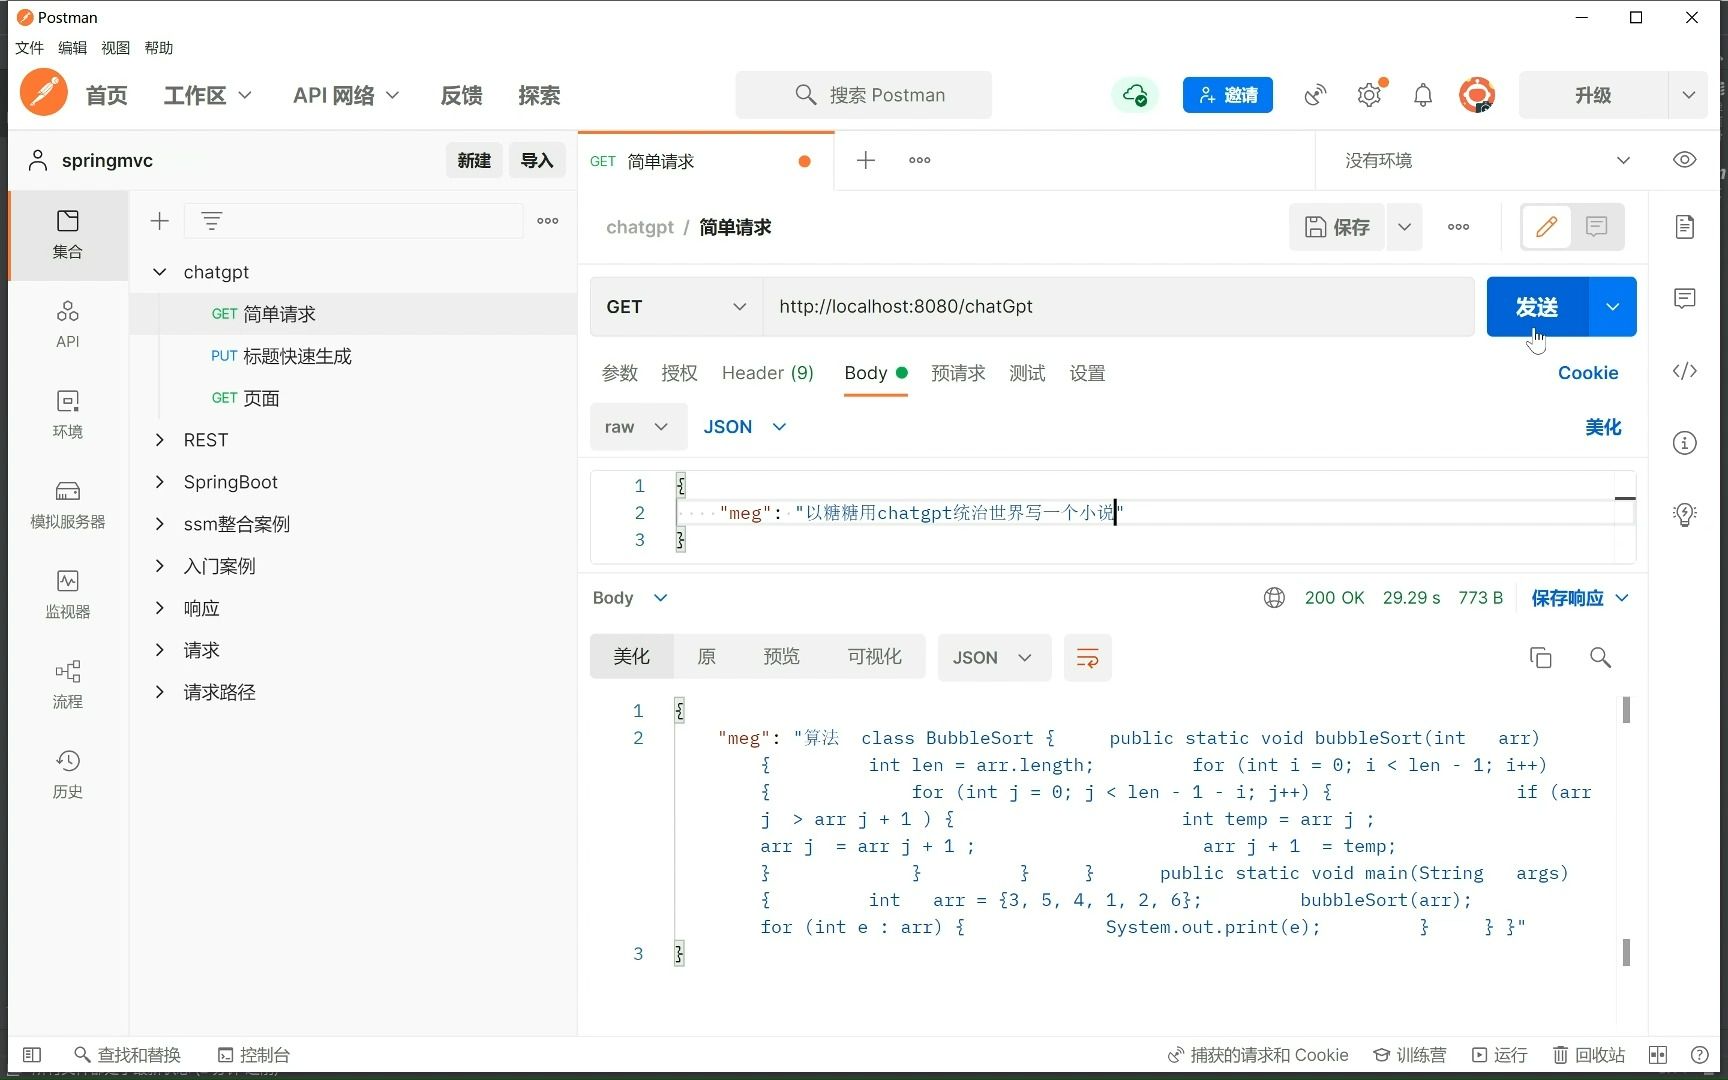
Task: Select the PUT 标题快速生成 request
Action: pos(354,356)
